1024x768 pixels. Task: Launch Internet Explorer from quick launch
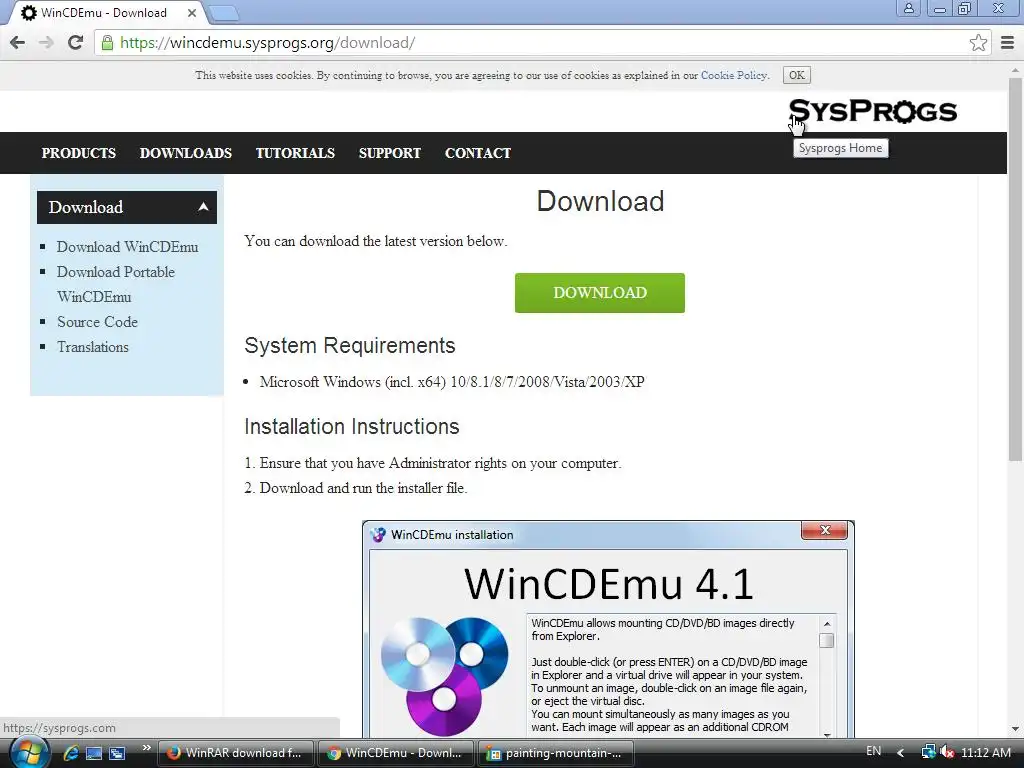pos(71,753)
